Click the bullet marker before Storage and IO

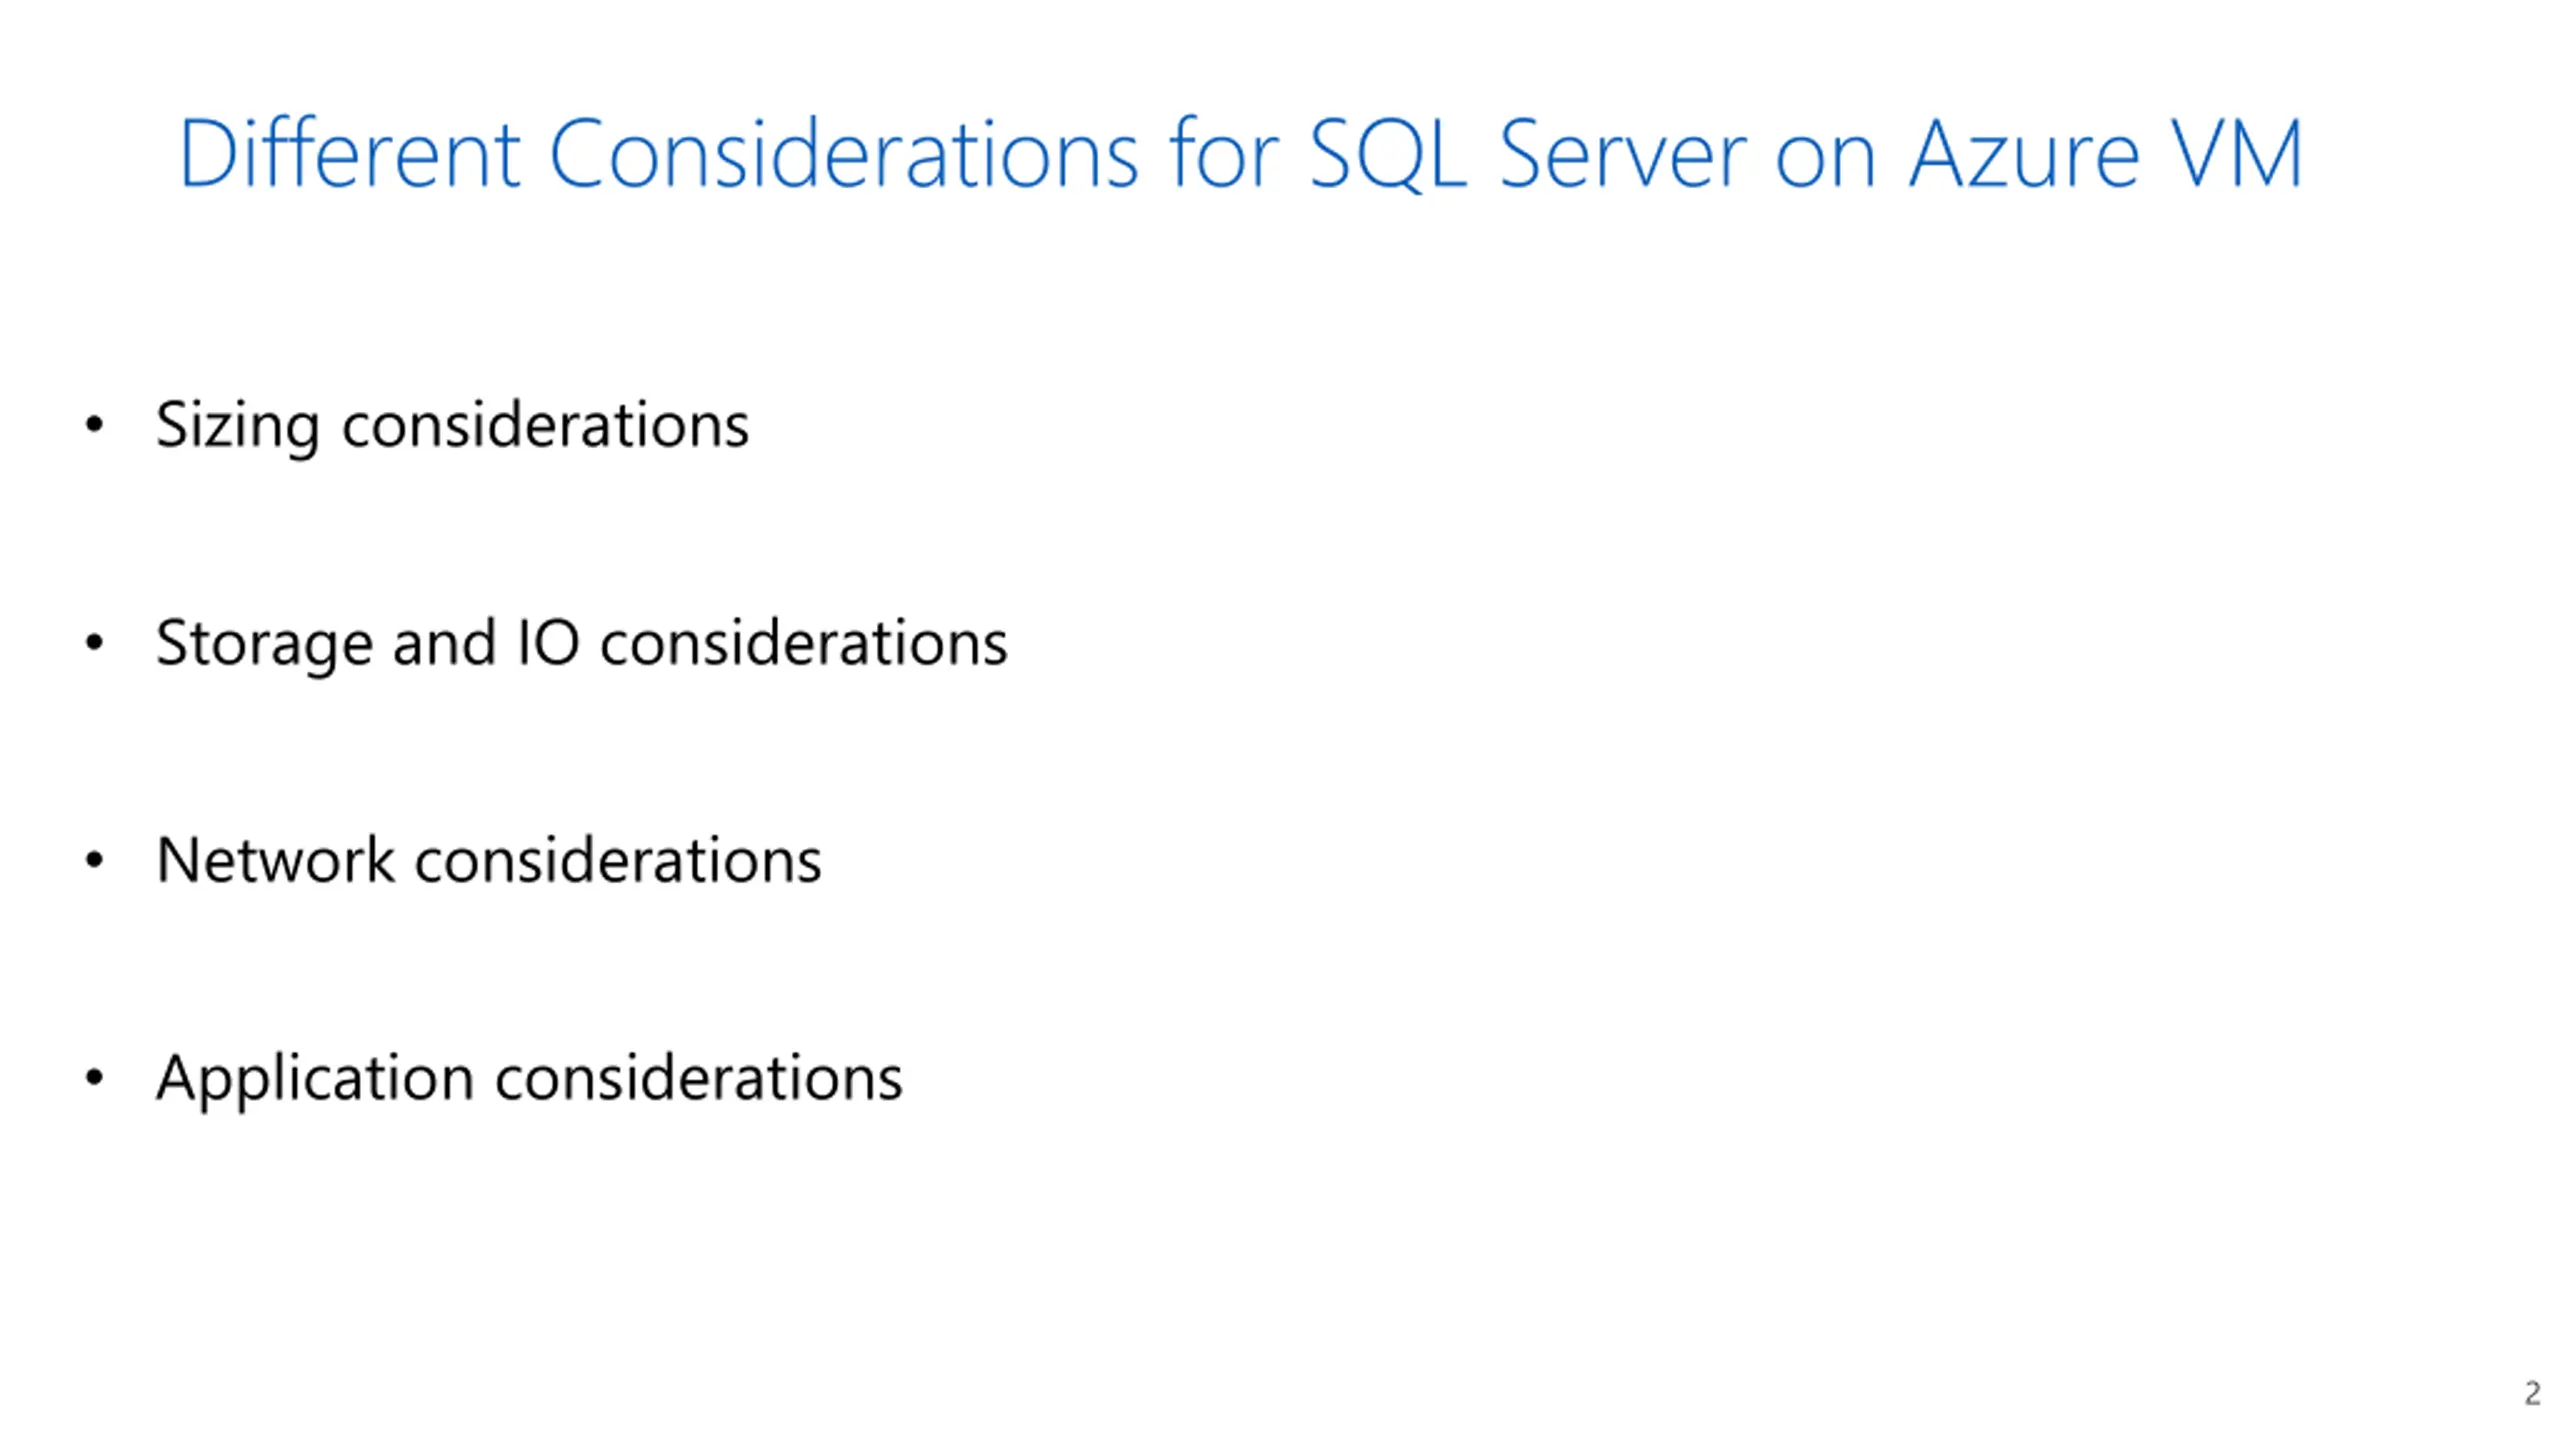click(94, 643)
